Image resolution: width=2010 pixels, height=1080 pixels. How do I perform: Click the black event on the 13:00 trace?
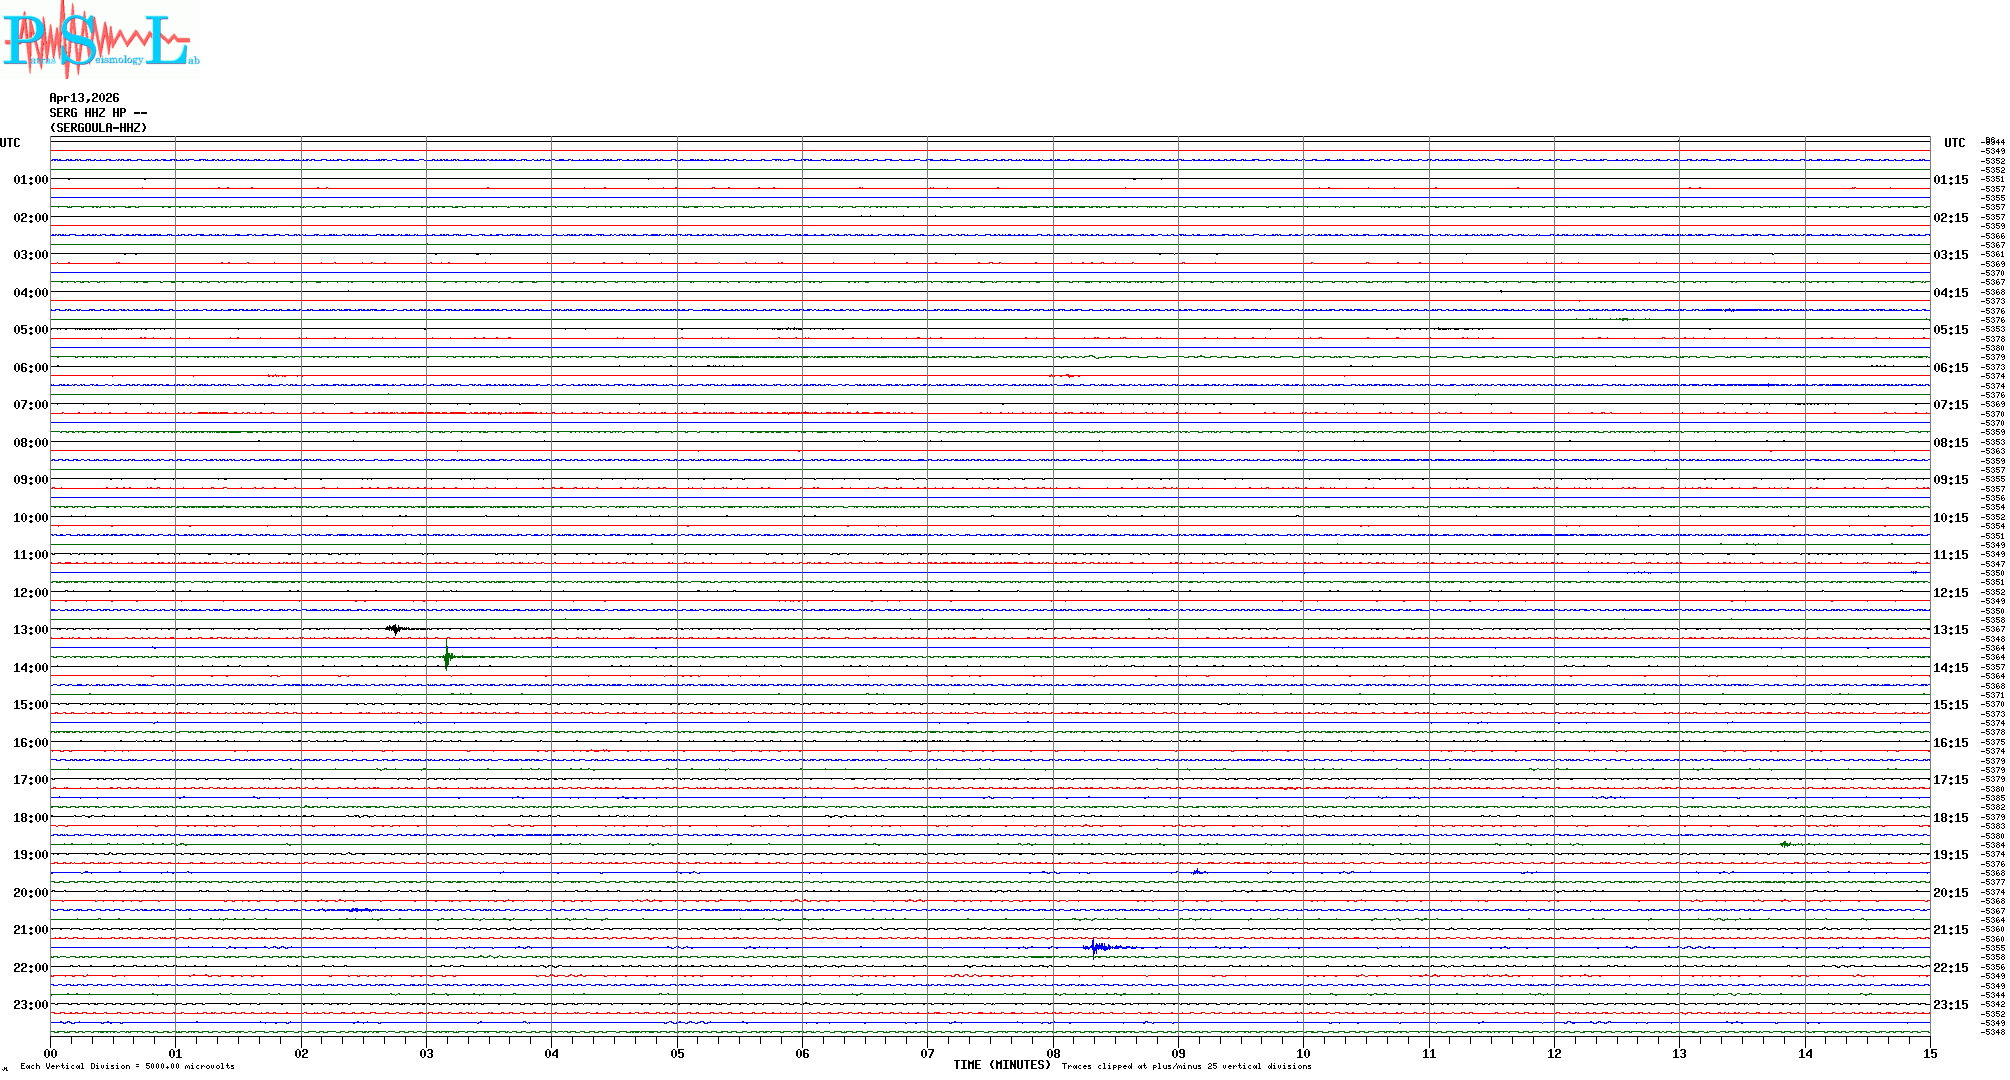click(396, 629)
